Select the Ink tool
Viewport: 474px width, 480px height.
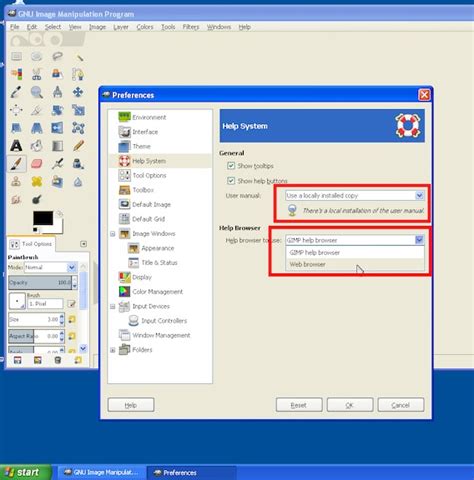pos(78,164)
